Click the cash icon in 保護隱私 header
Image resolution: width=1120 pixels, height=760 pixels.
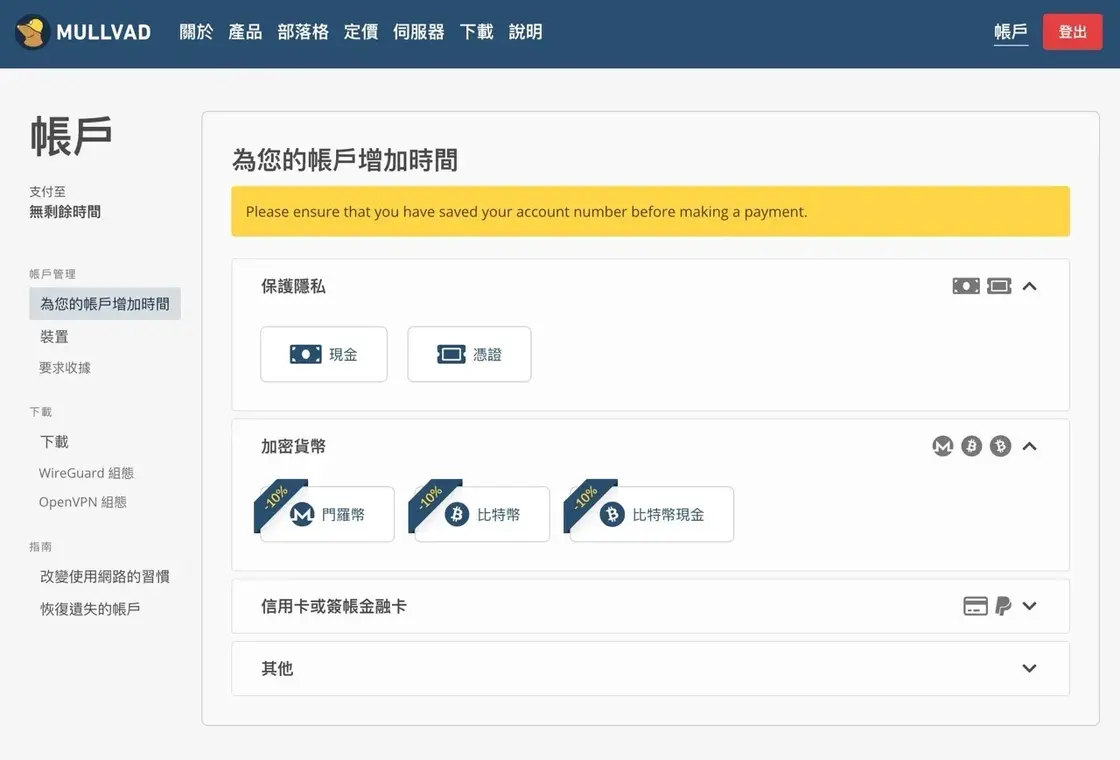[966, 286]
